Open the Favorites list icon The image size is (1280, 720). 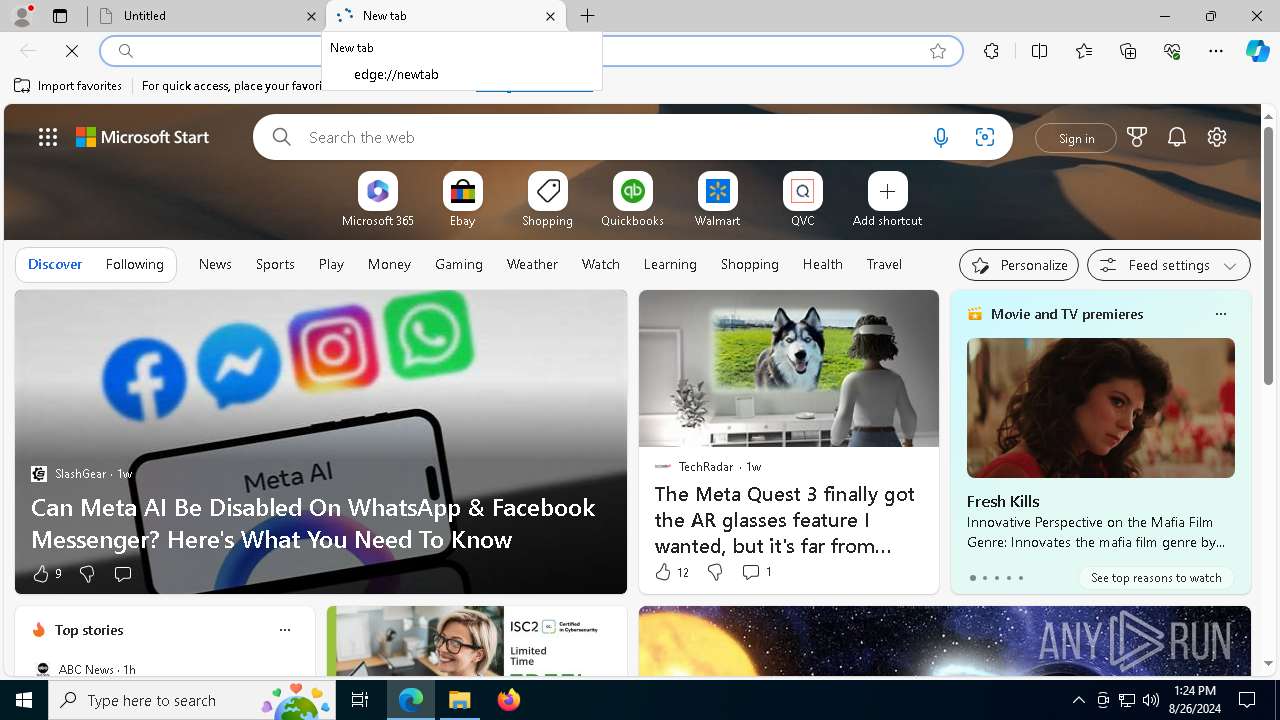[1084, 51]
